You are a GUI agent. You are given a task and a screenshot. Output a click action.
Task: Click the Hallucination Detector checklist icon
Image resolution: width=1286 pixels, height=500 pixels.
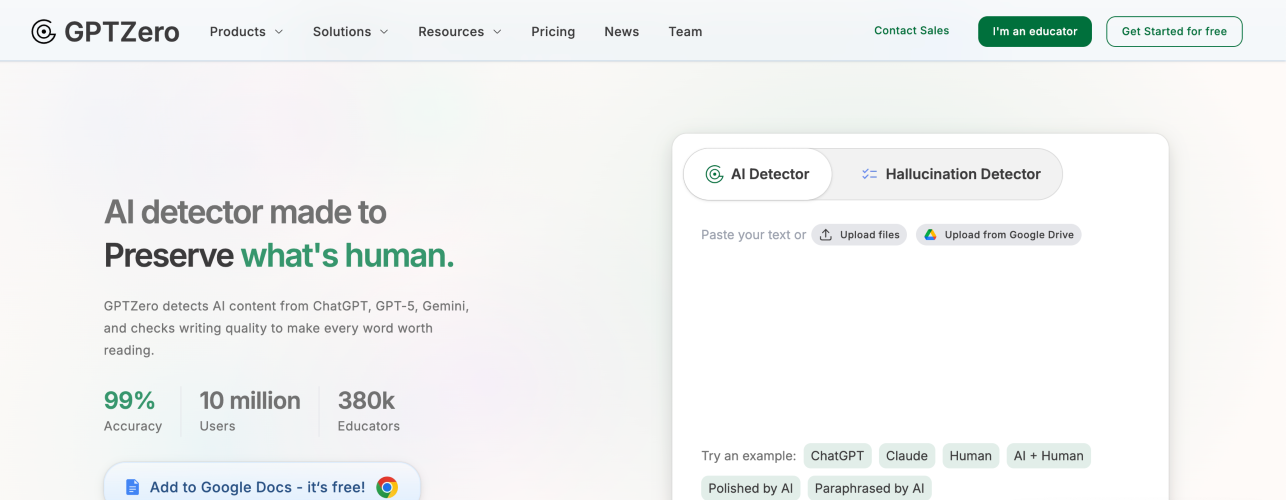coord(869,174)
